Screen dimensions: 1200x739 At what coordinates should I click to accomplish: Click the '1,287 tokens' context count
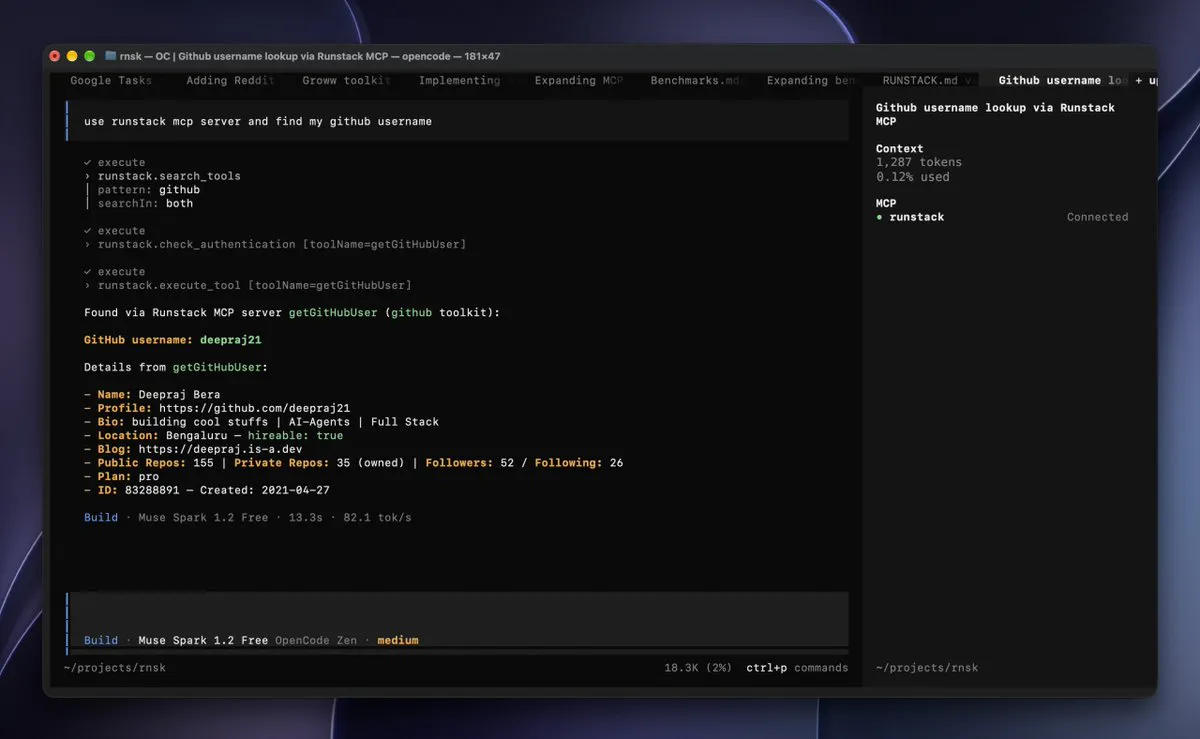pyautogui.click(x=919, y=162)
